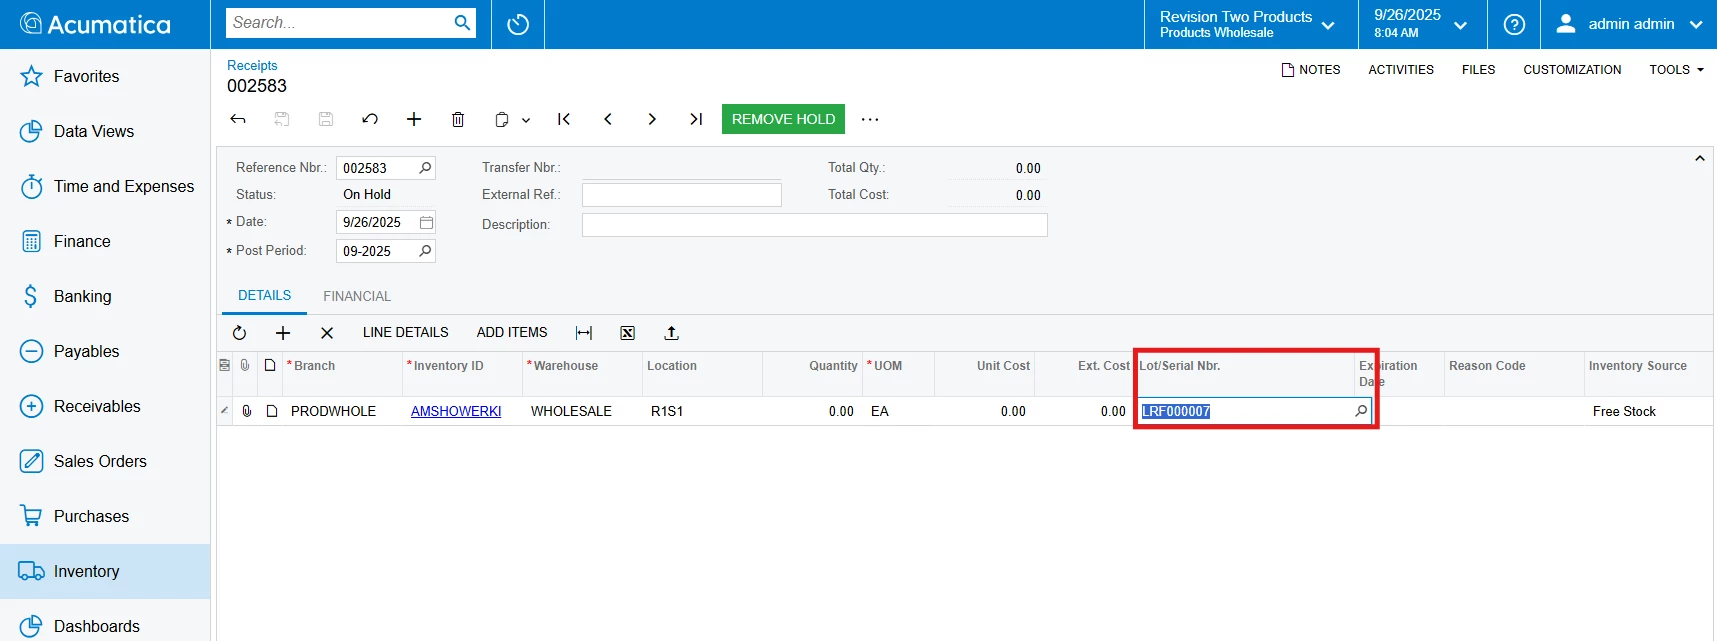Open the Customization menu
Viewport: 1717px width, 641px height.
click(1572, 70)
